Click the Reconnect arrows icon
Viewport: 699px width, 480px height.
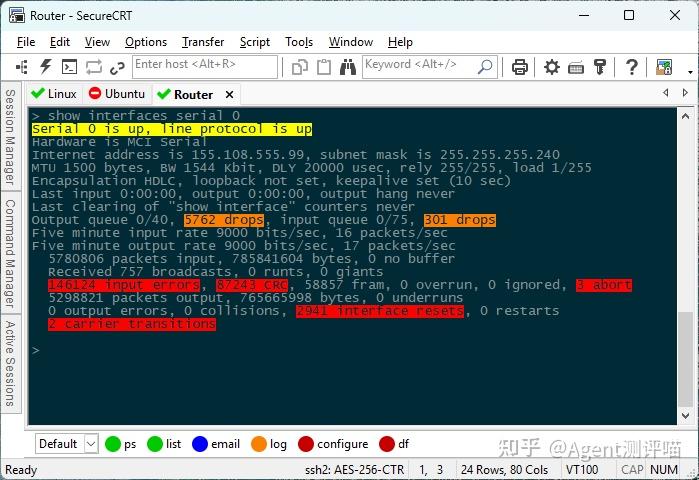tap(94, 67)
